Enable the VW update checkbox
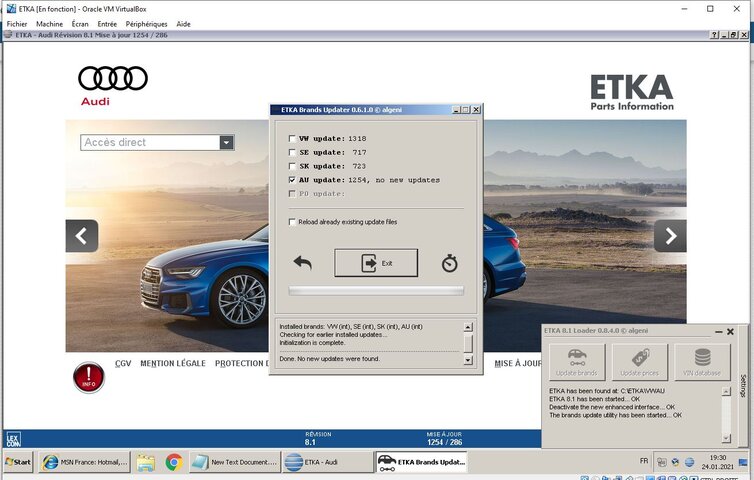Screen dimensions: 754x480 coord(292,139)
